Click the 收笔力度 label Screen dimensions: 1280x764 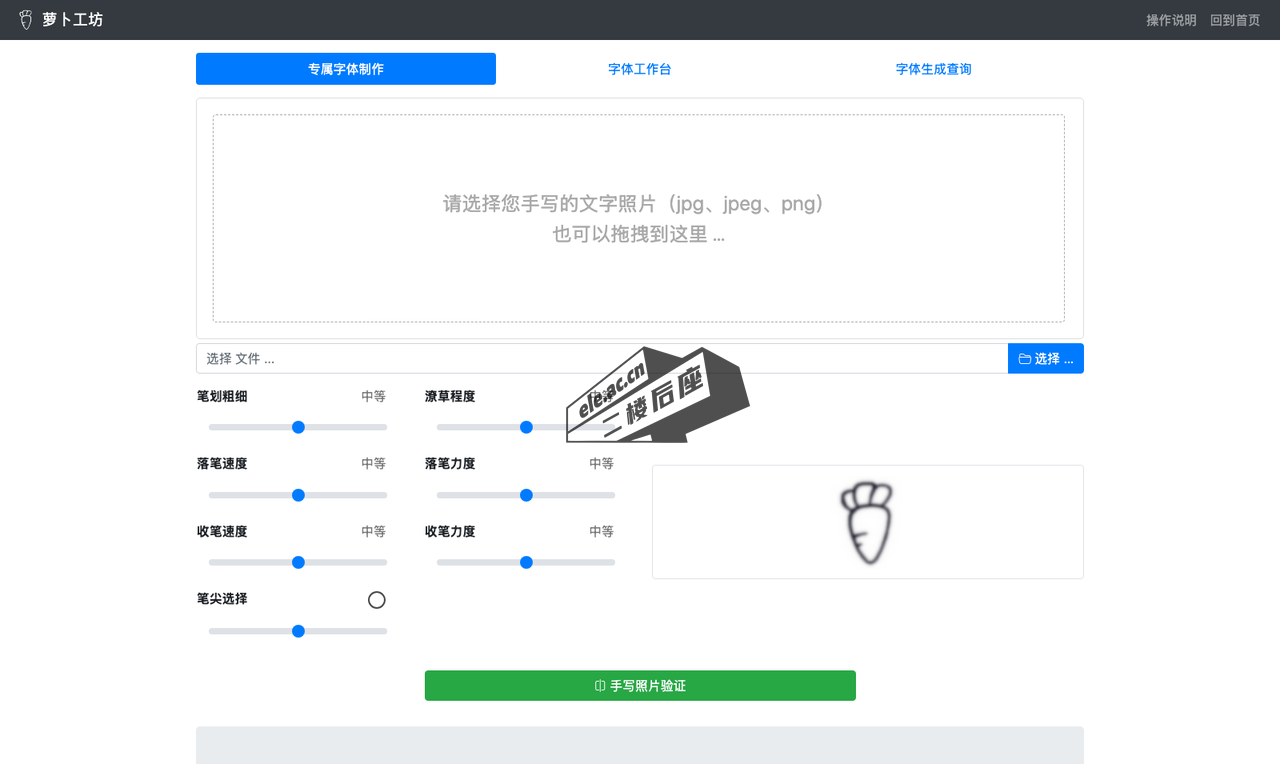click(450, 532)
